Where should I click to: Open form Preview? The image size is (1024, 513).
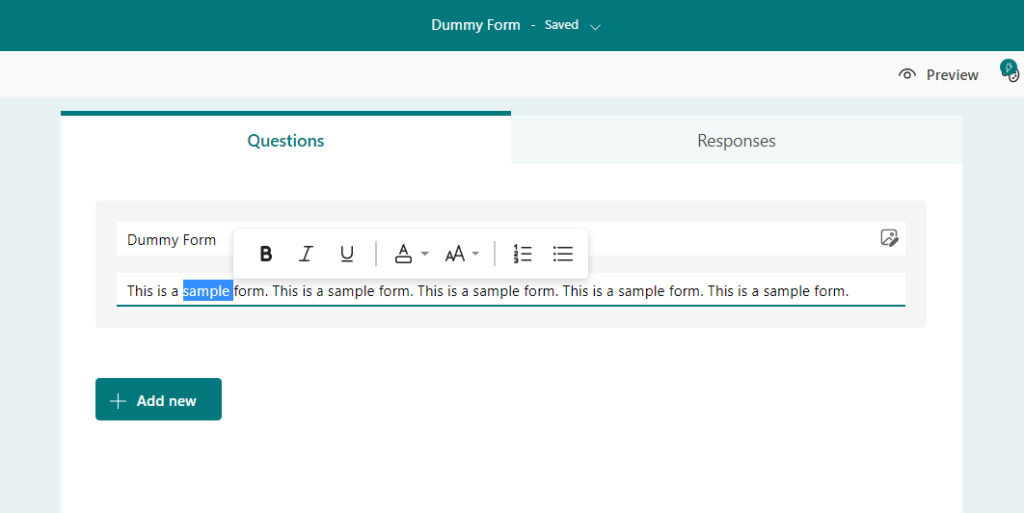coord(938,74)
